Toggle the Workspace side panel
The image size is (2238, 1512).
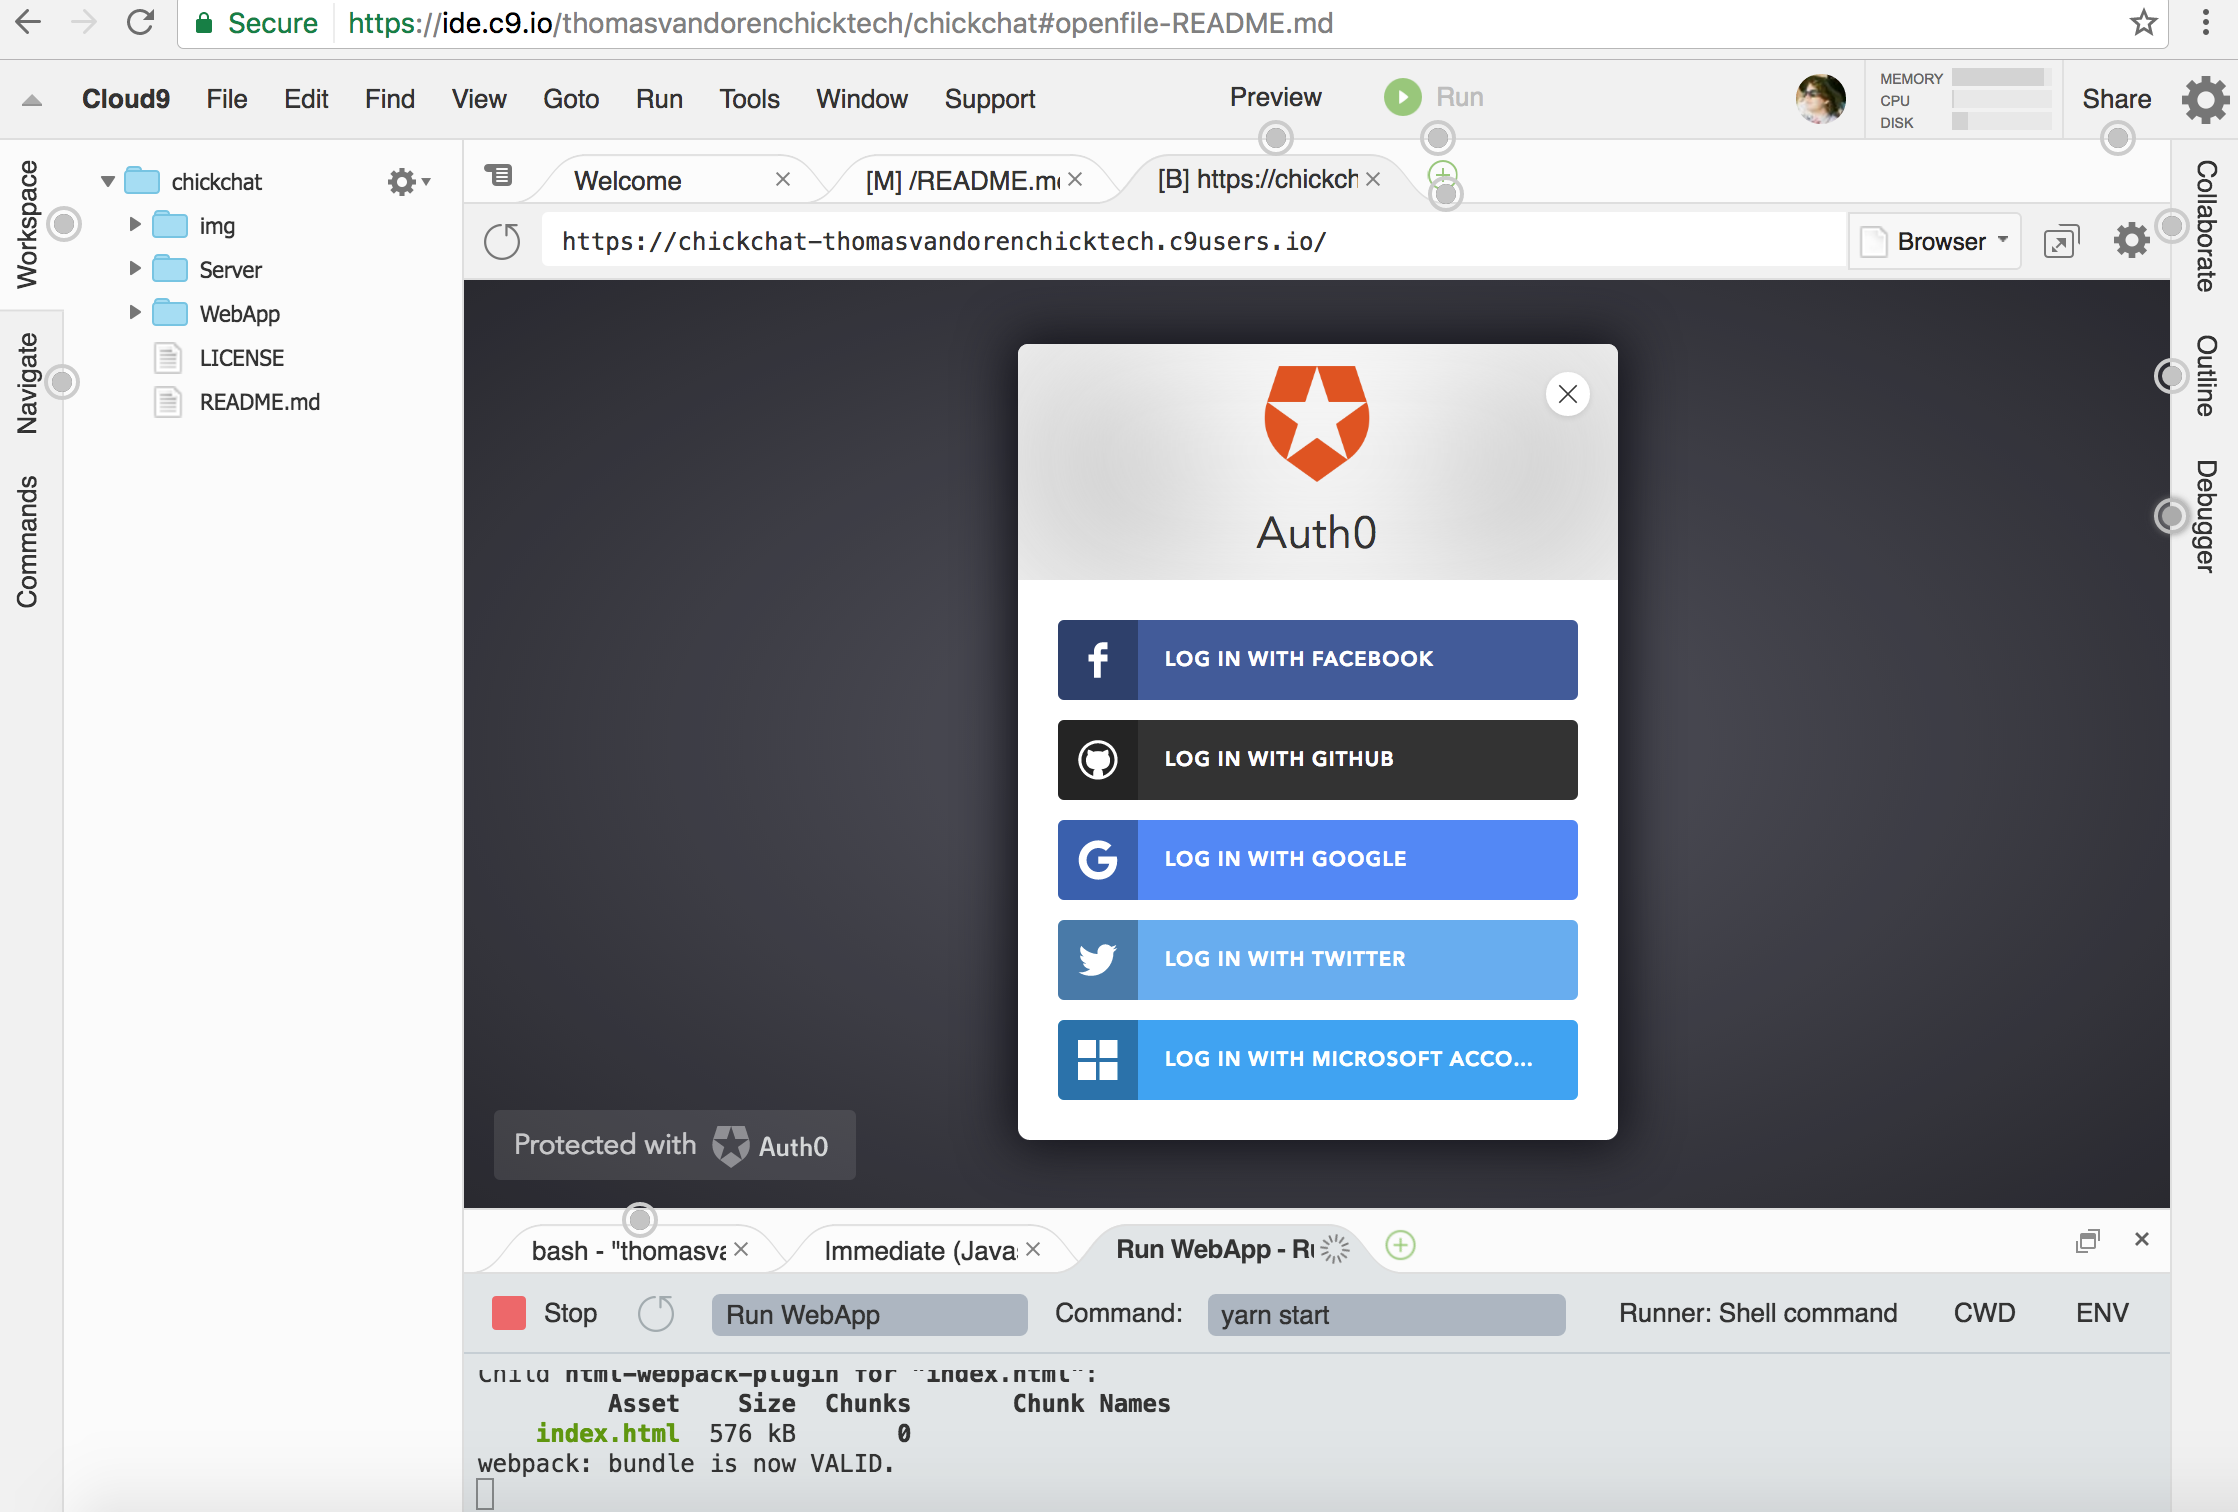tap(27, 224)
